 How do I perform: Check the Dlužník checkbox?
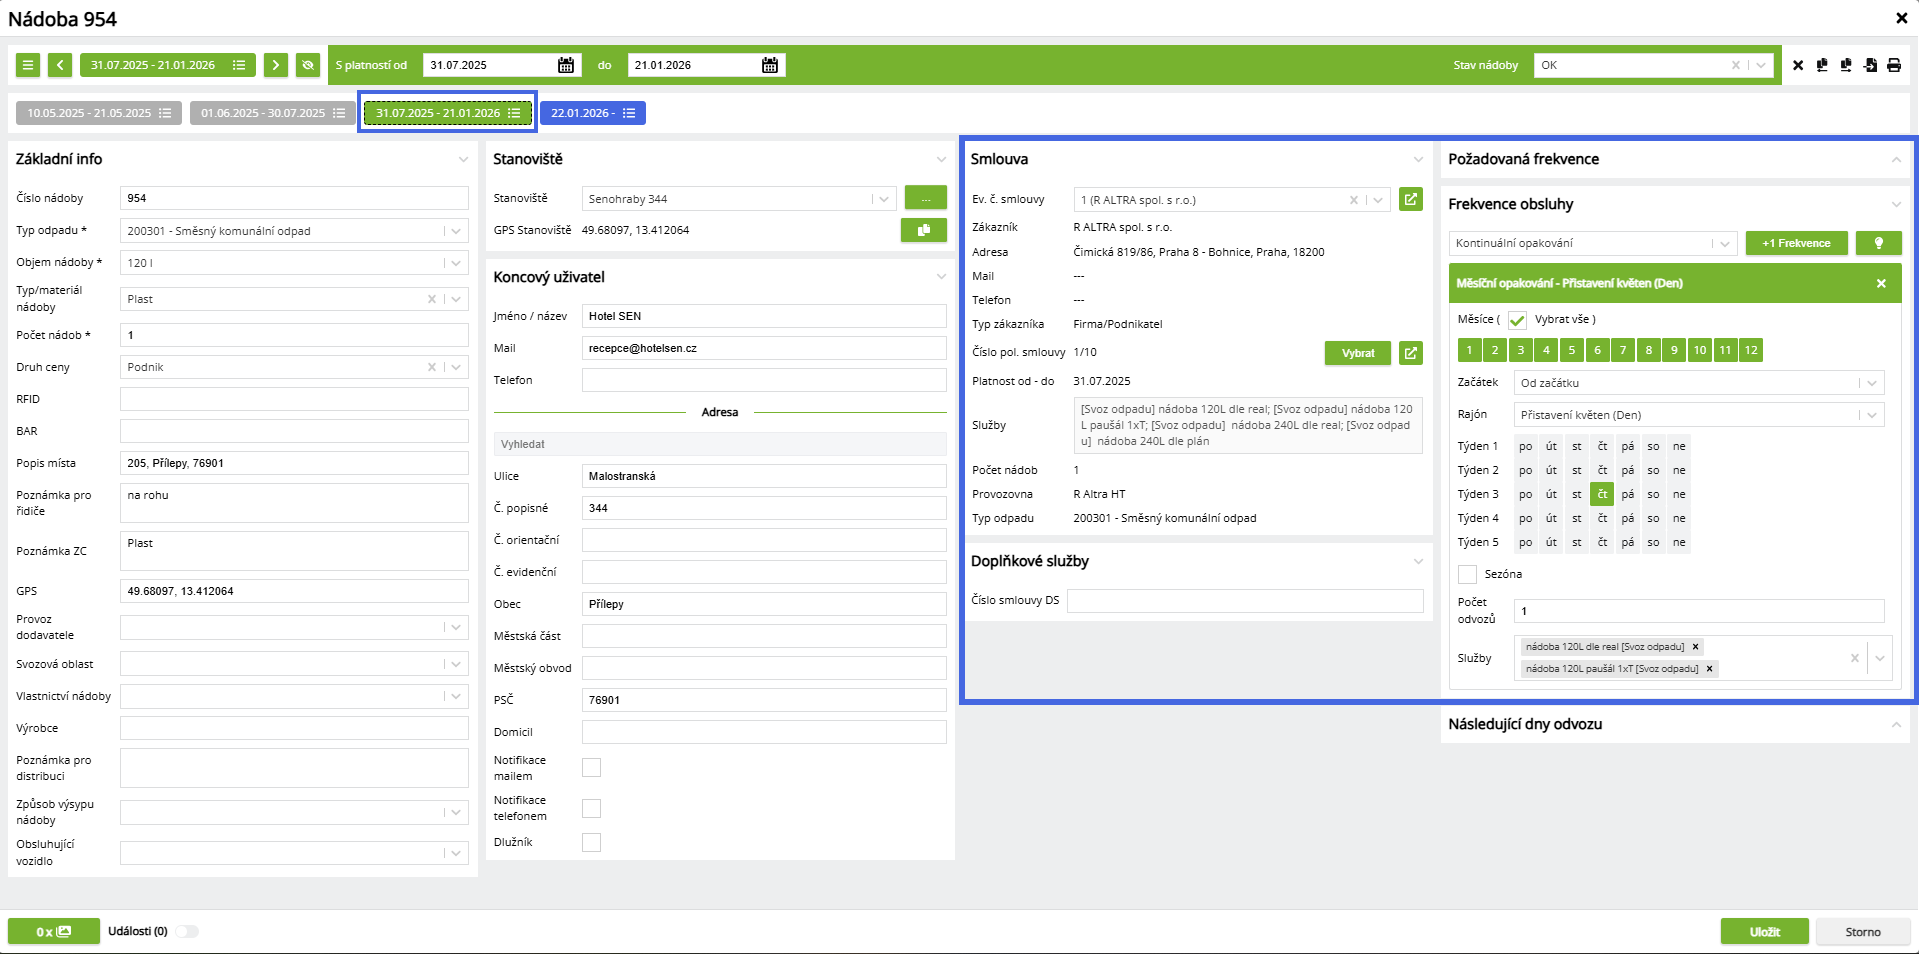(592, 842)
